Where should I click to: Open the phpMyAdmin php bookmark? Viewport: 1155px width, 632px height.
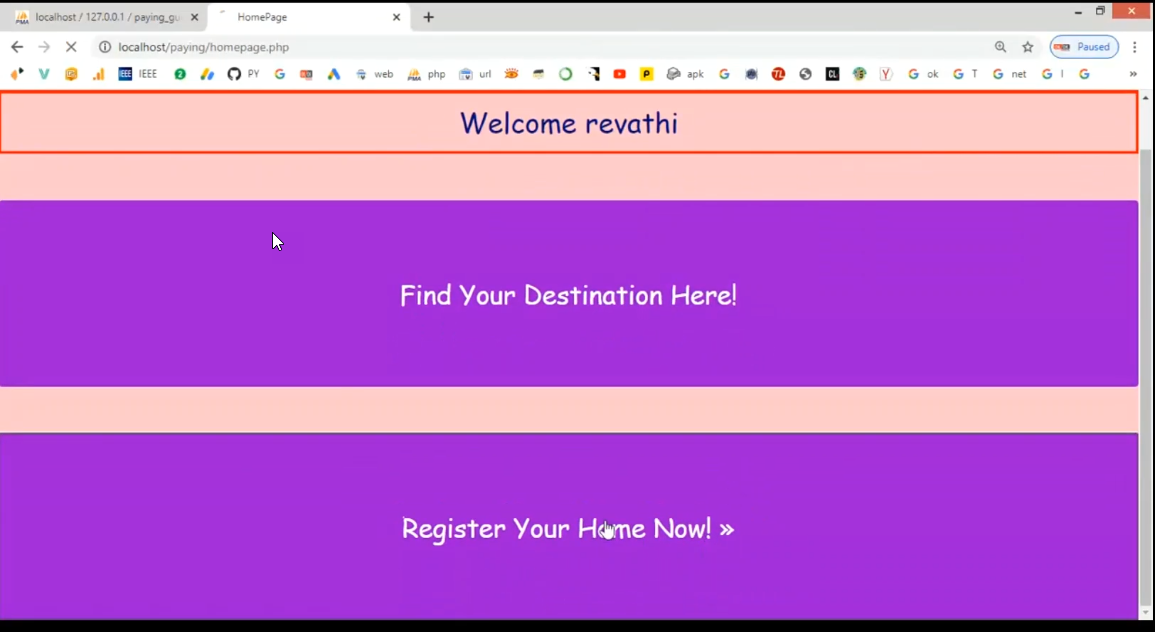click(426, 74)
